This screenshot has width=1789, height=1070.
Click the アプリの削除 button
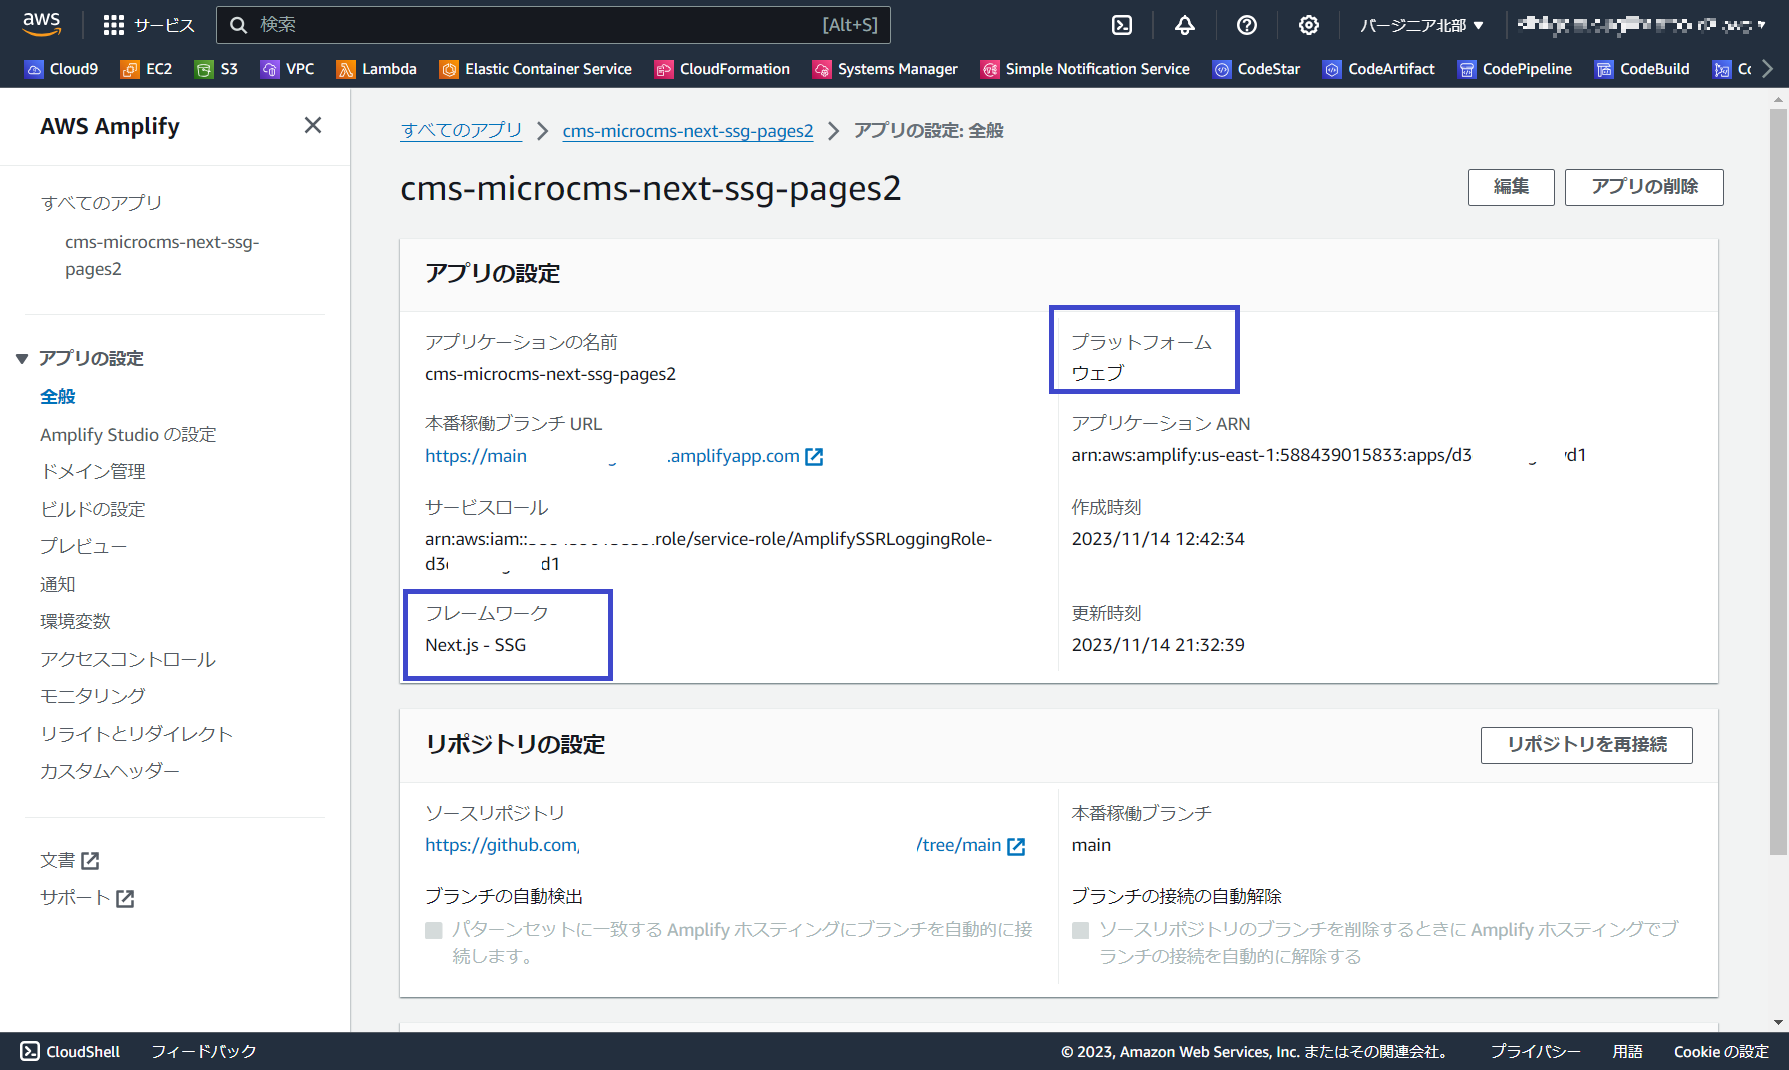tap(1644, 187)
